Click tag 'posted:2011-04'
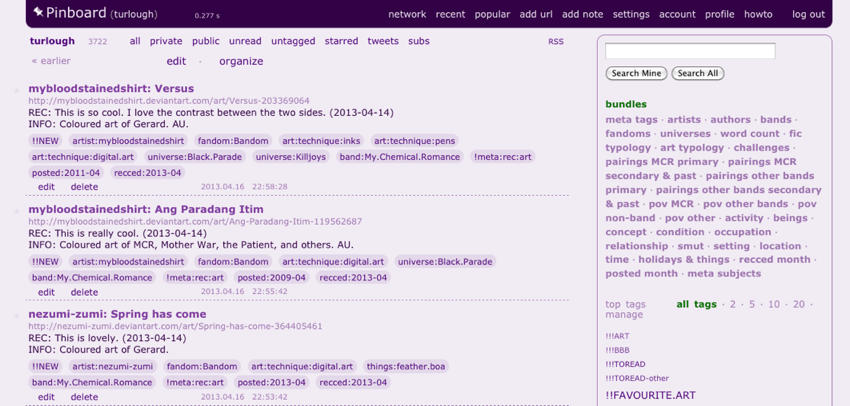The height and width of the screenshot is (406, 850). pos(66,173)
